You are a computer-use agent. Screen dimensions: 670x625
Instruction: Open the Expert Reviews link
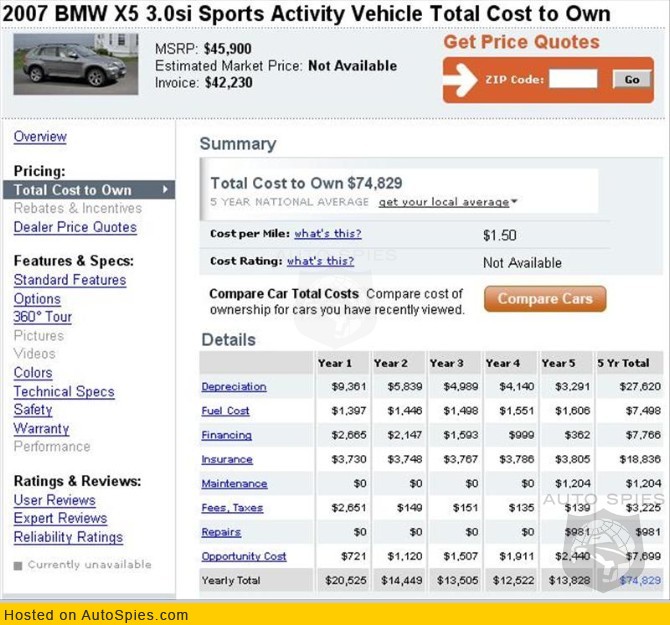coord(60,518)
